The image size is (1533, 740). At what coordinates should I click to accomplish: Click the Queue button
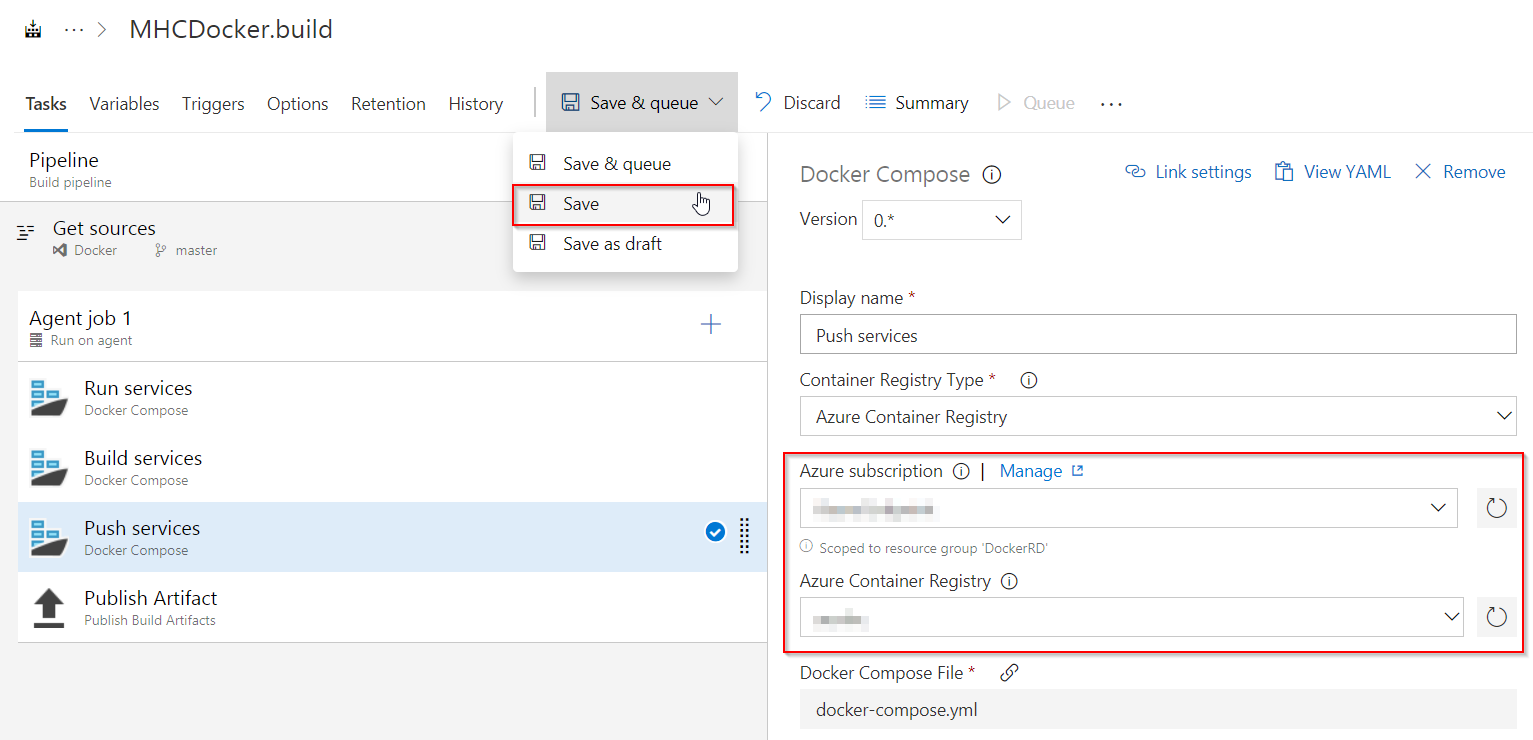pyautogui.click(x=1036, y=102)
